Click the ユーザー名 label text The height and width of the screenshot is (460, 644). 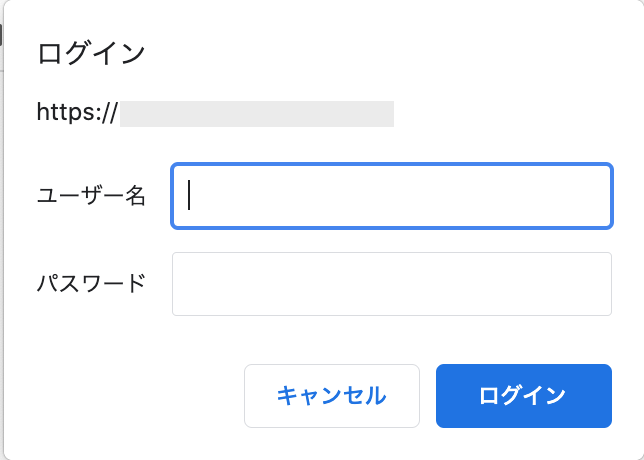[91, 197]
